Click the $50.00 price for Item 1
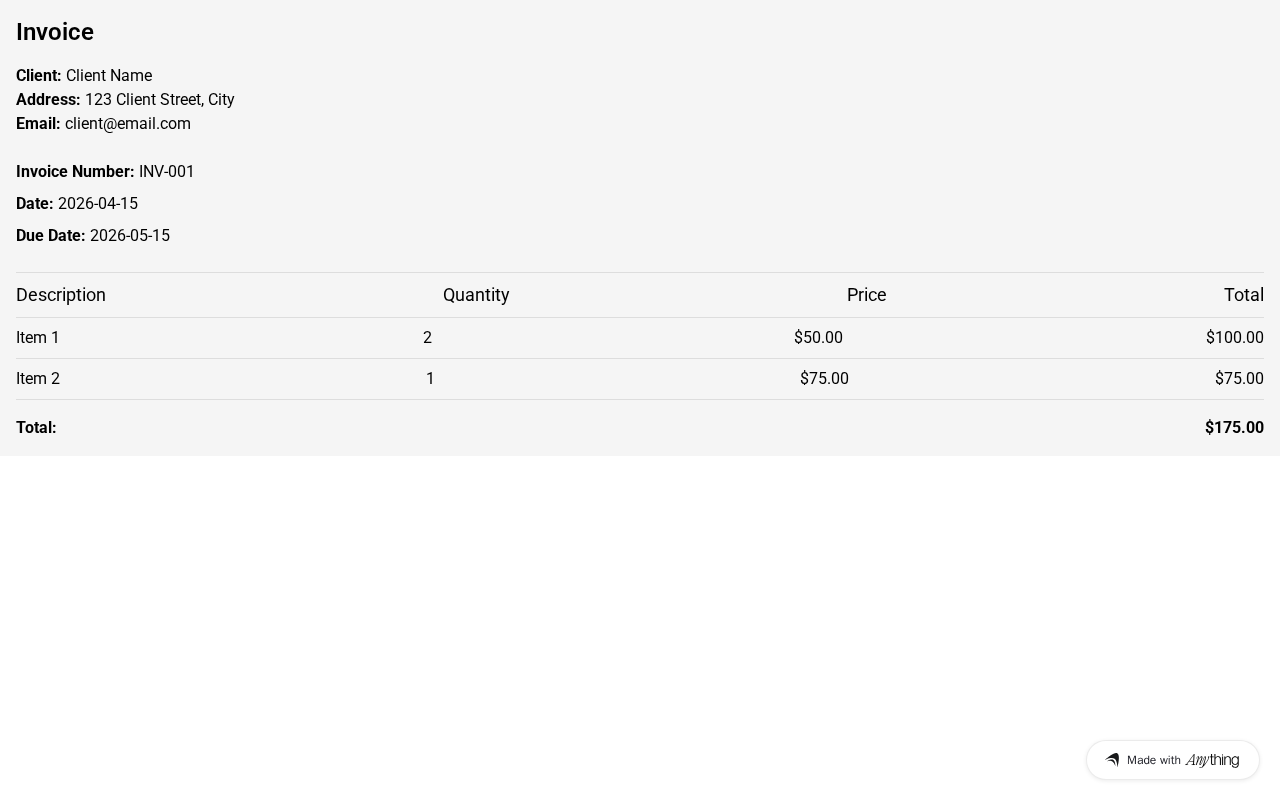 818,338
